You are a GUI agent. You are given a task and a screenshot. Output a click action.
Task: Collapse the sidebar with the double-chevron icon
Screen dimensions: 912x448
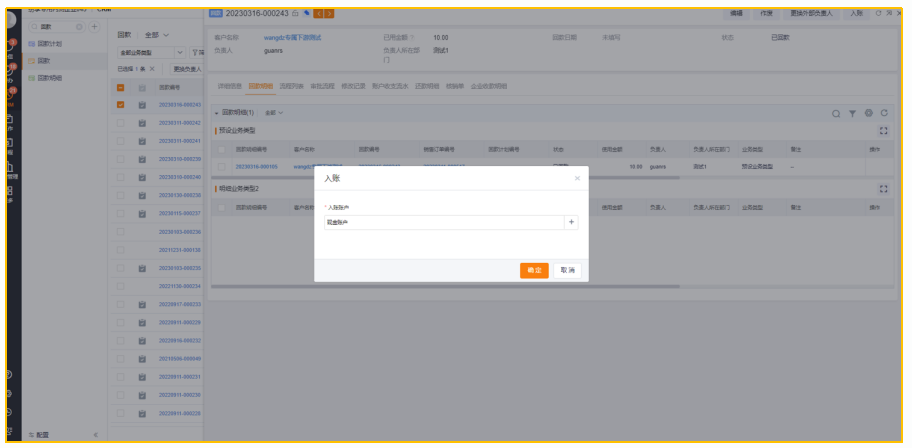click(x=96, y=435)
